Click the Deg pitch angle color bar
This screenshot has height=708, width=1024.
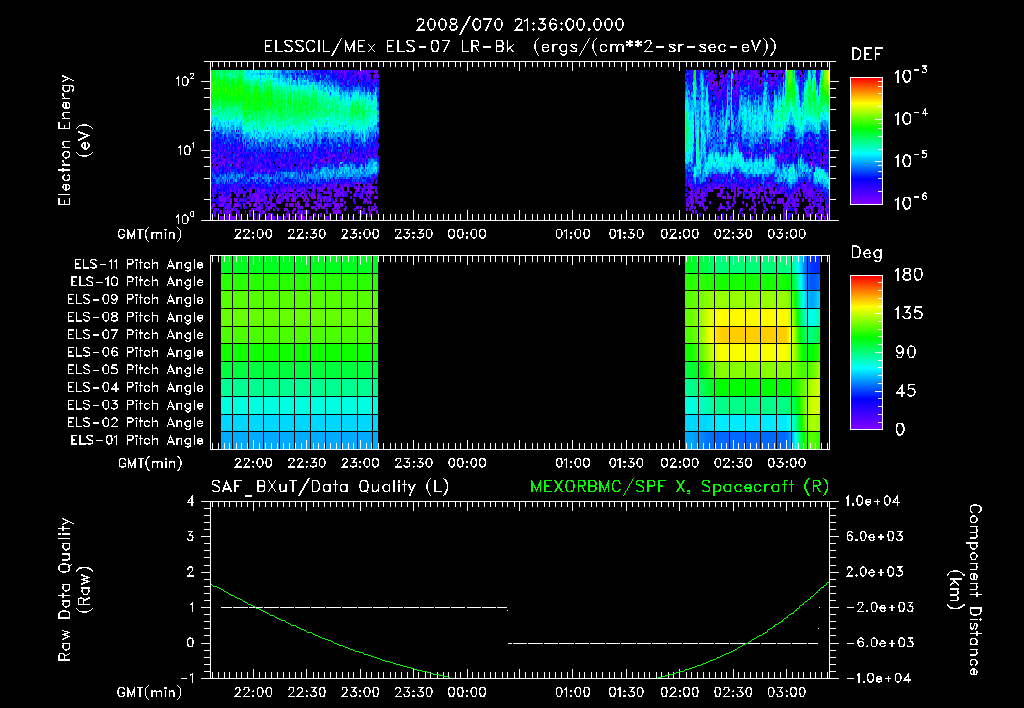click(866, 353)
